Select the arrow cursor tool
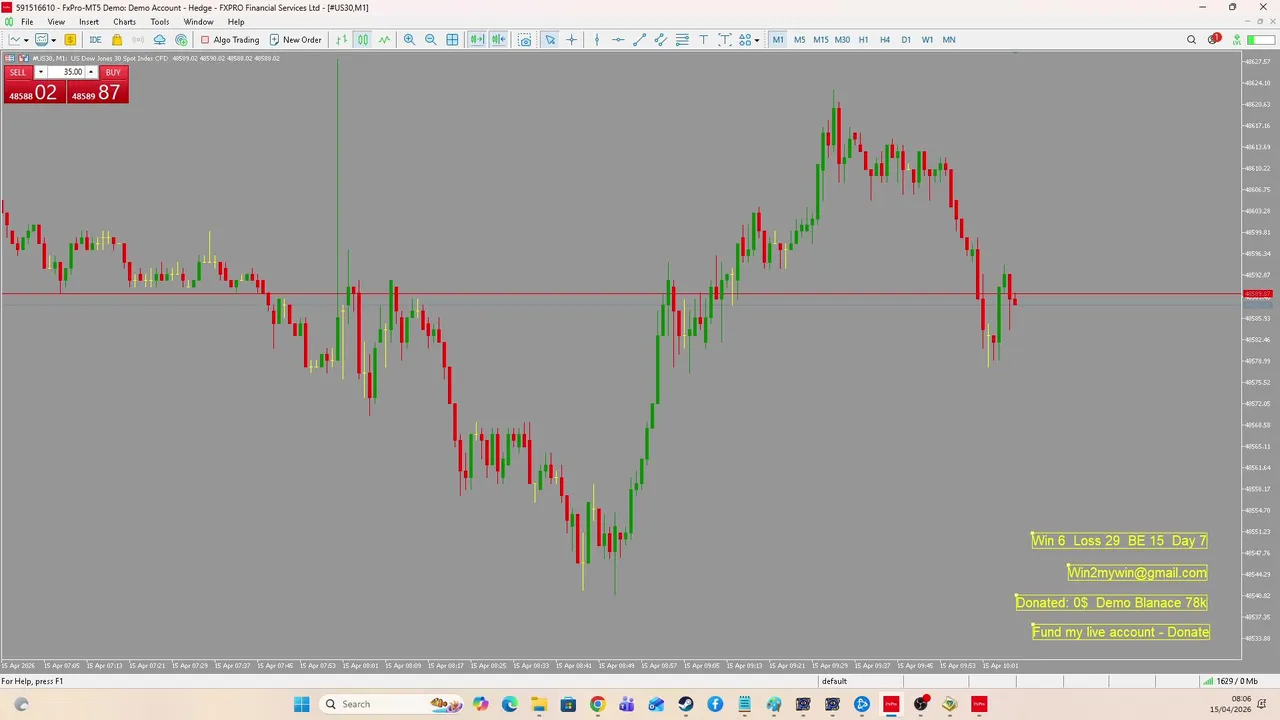 [x=550, y=40]
